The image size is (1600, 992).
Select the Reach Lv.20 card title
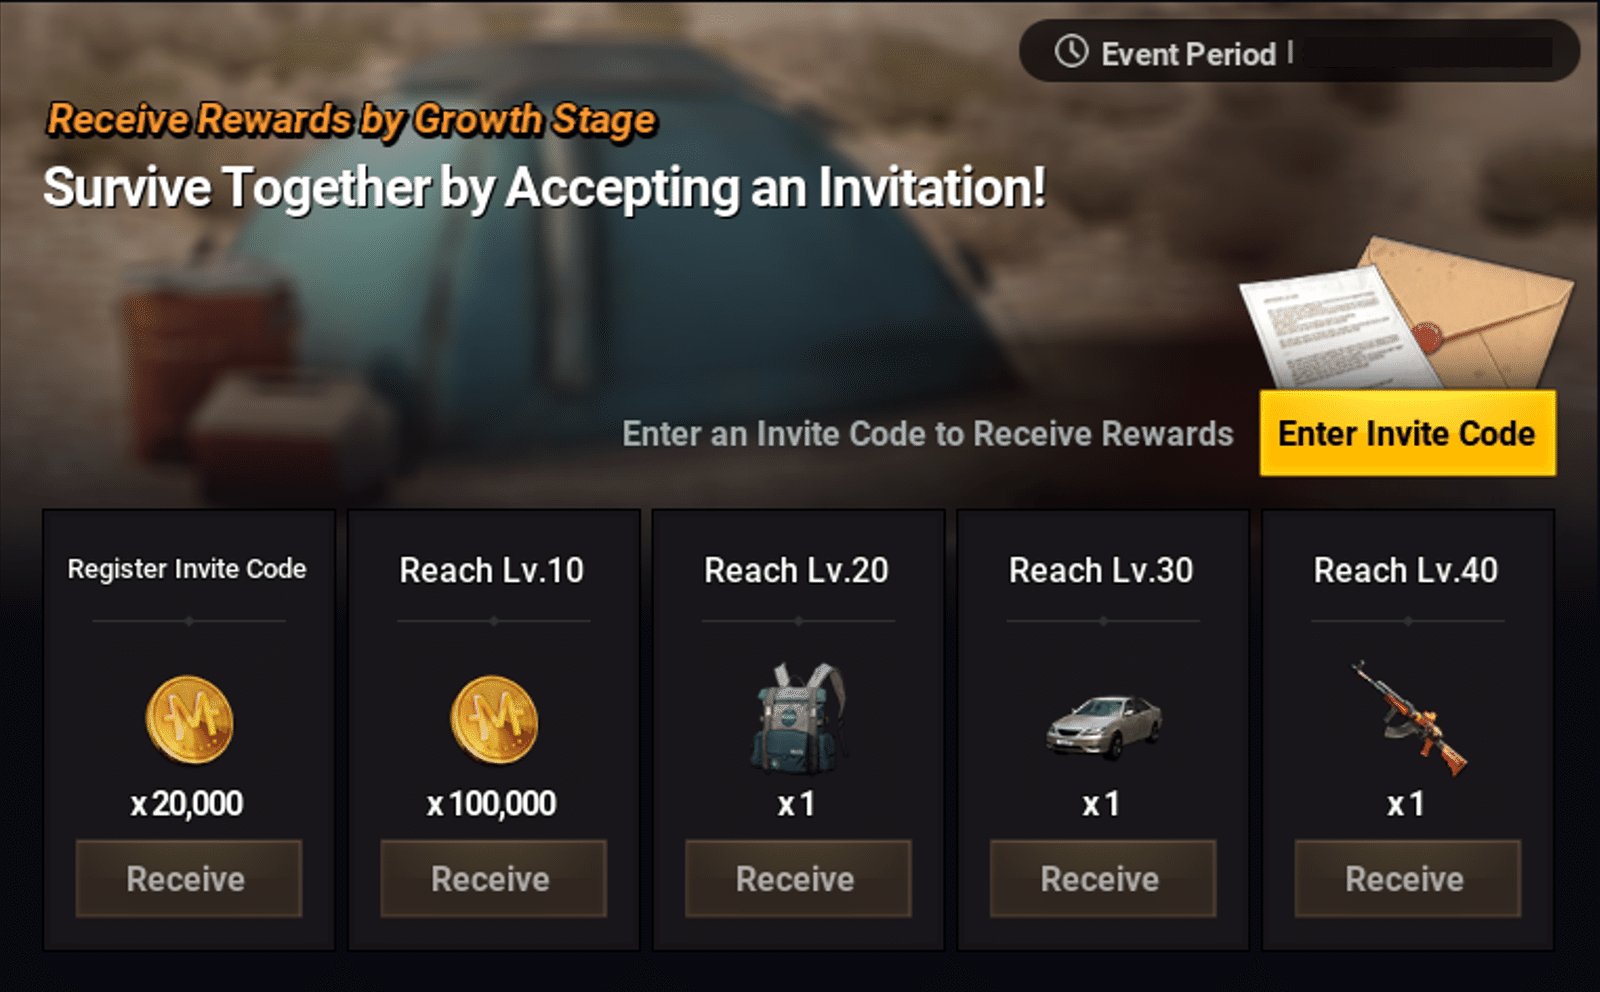click(x=797, y=570)
